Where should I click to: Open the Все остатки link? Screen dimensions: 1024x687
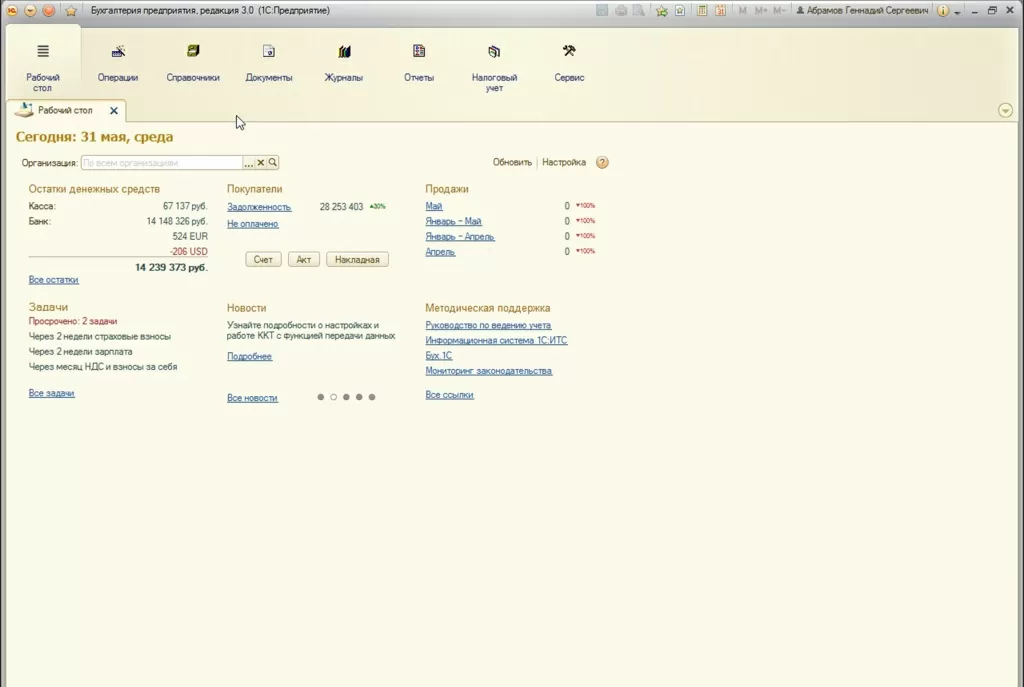tap(54, 280)
